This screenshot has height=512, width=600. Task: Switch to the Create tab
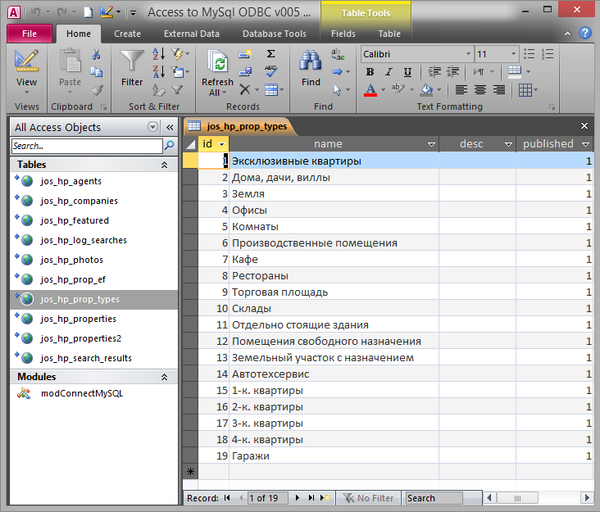pyautogui.click(x=127, y=34)
